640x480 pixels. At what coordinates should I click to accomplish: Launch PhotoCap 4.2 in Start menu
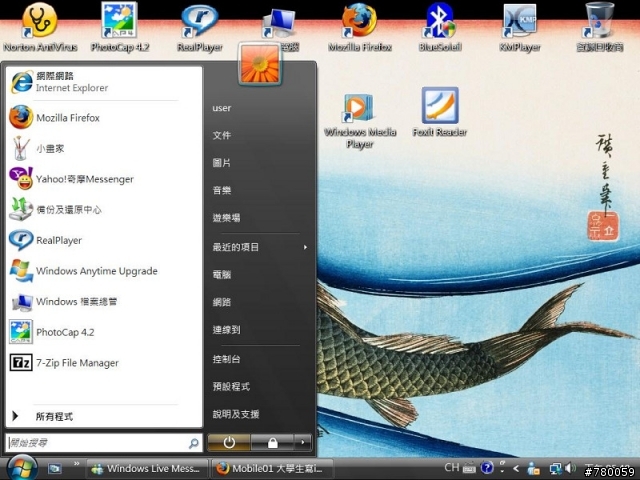(x=104, y=332)
